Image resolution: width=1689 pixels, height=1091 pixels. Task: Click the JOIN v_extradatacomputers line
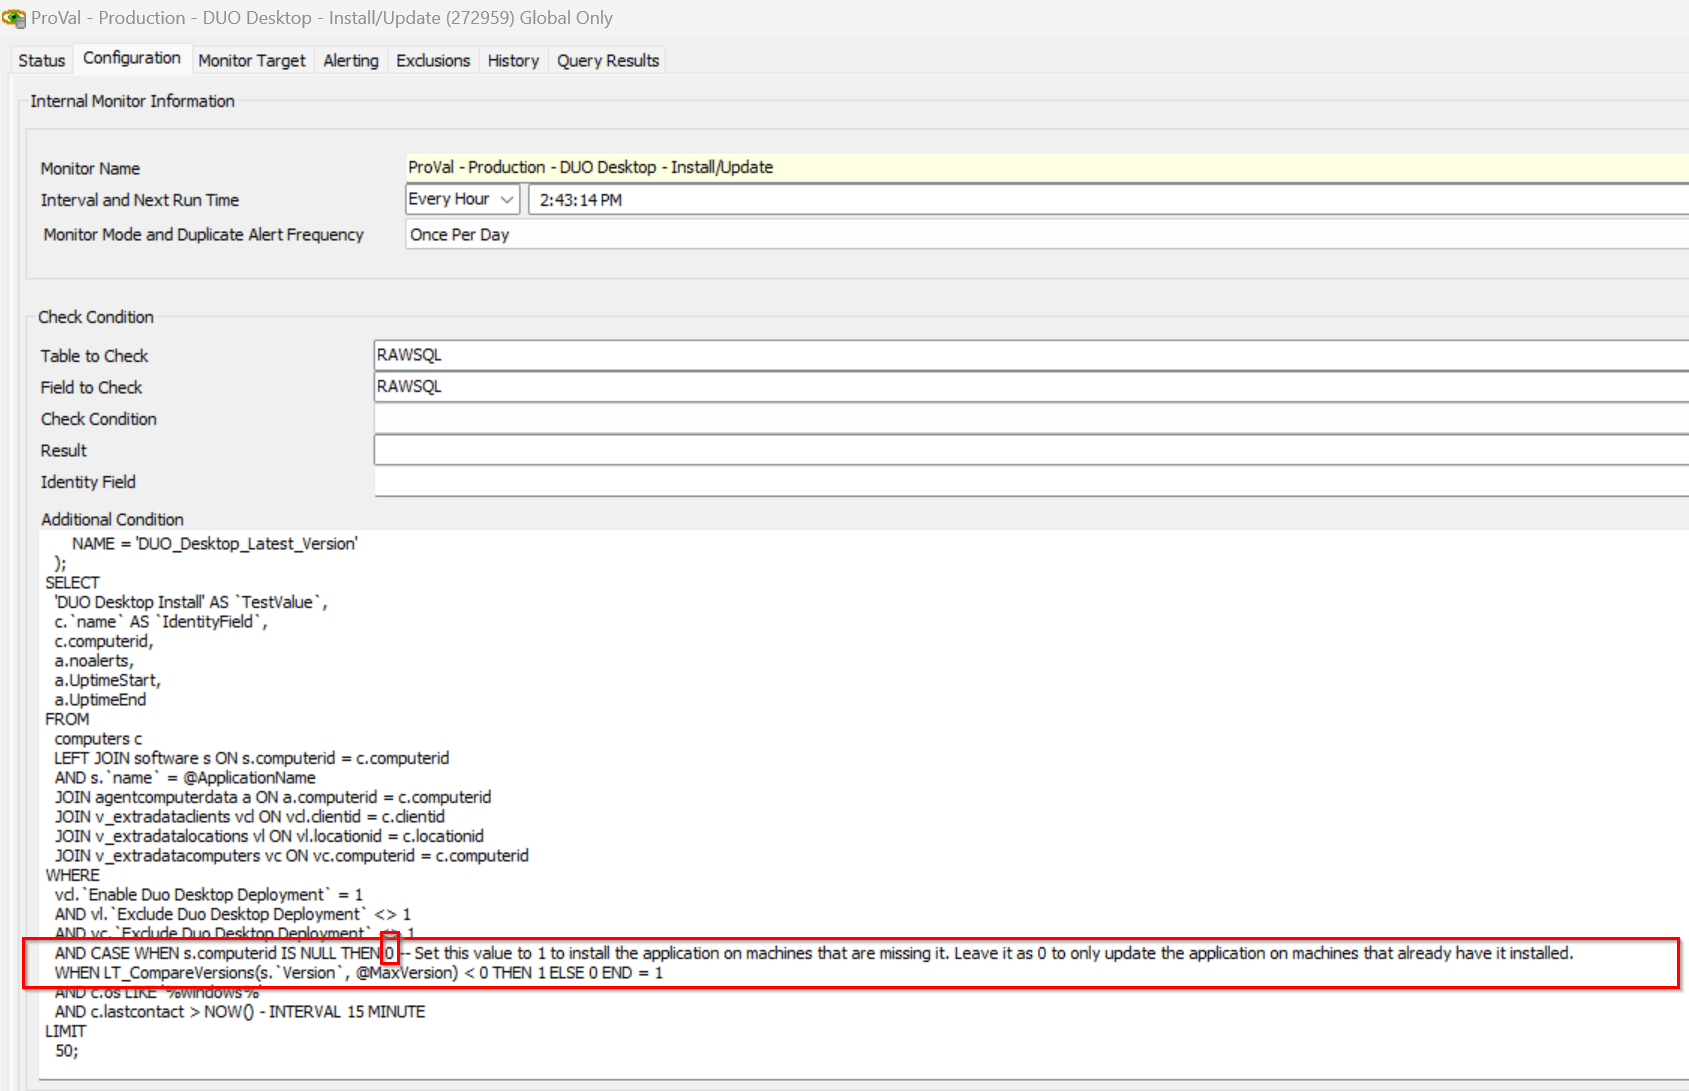291,855
